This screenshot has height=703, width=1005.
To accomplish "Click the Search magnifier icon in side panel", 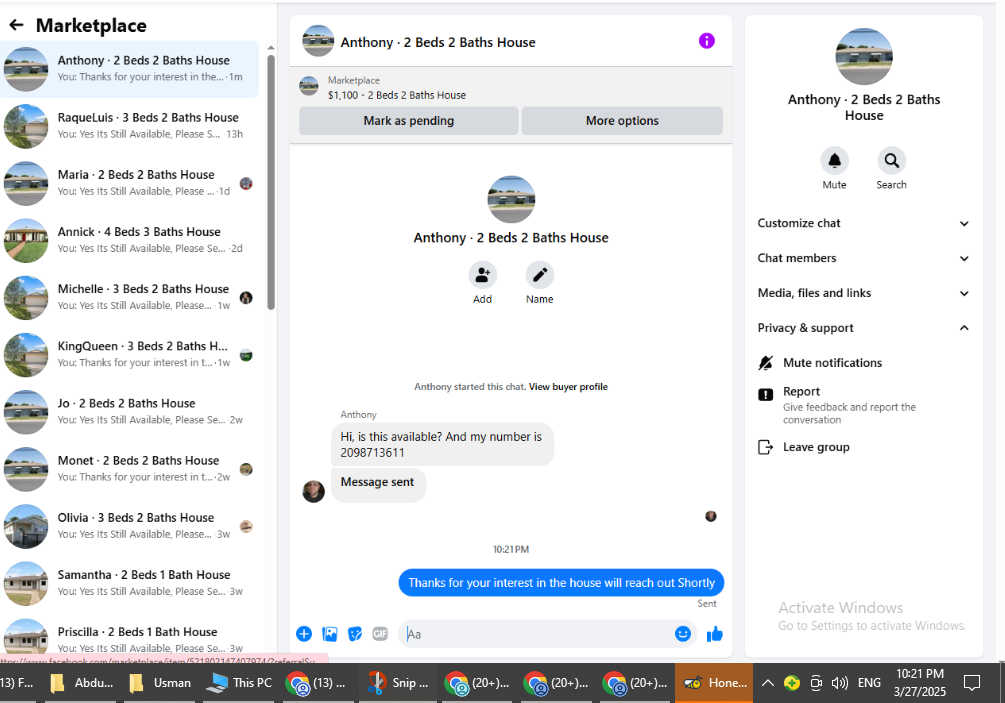I will click(892, 160).
